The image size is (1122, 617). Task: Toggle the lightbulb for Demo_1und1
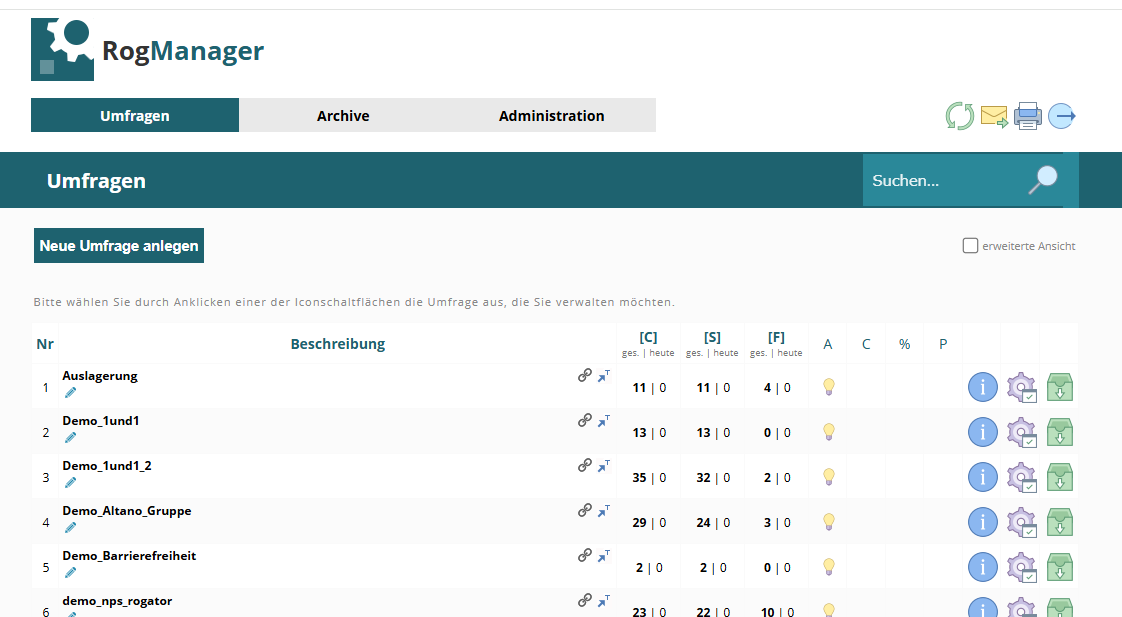829,432
